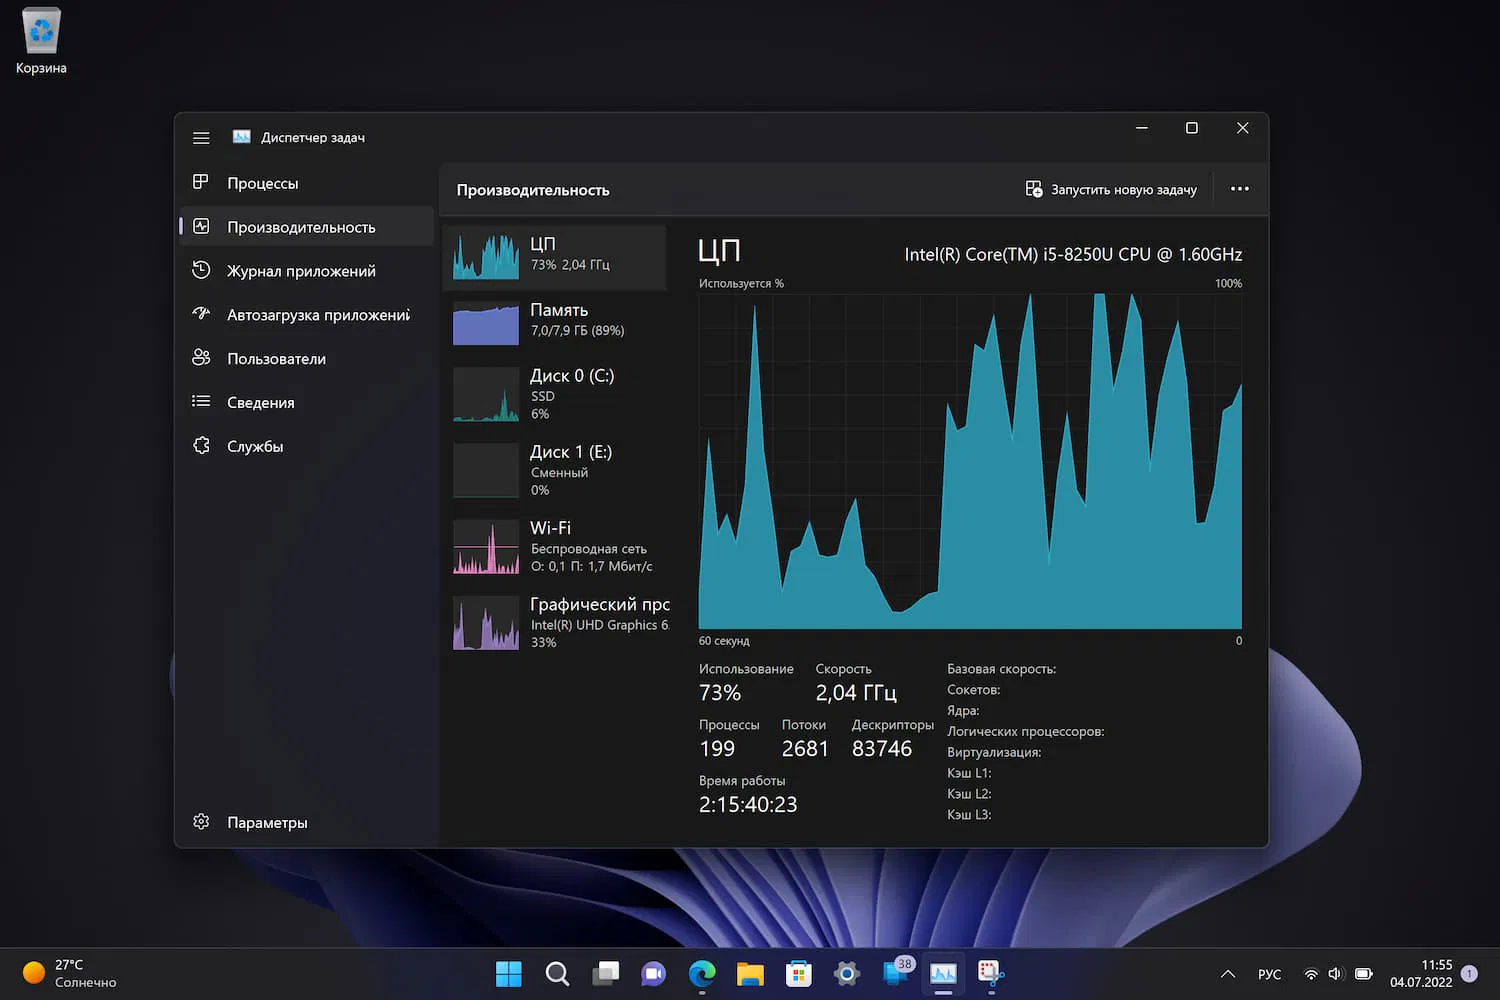The width and height of the screenshot is (1500, 1000).
Task: Launch Microsoft Edge from the taskbar
Action: point(702,973)
